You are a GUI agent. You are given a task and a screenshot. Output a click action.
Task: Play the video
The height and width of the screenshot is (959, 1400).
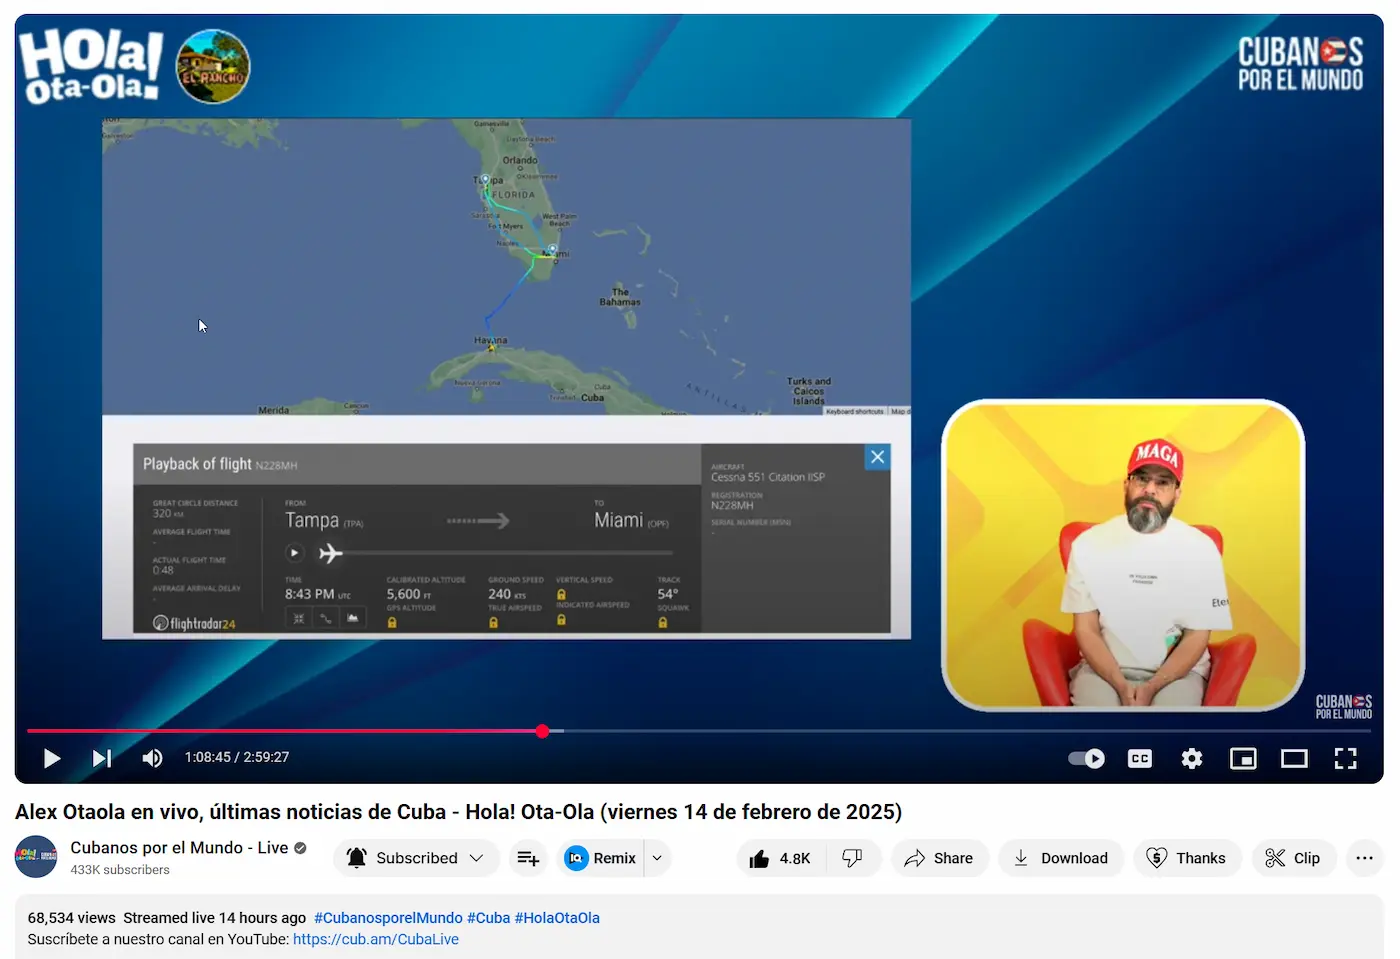[x=52, y=758]
